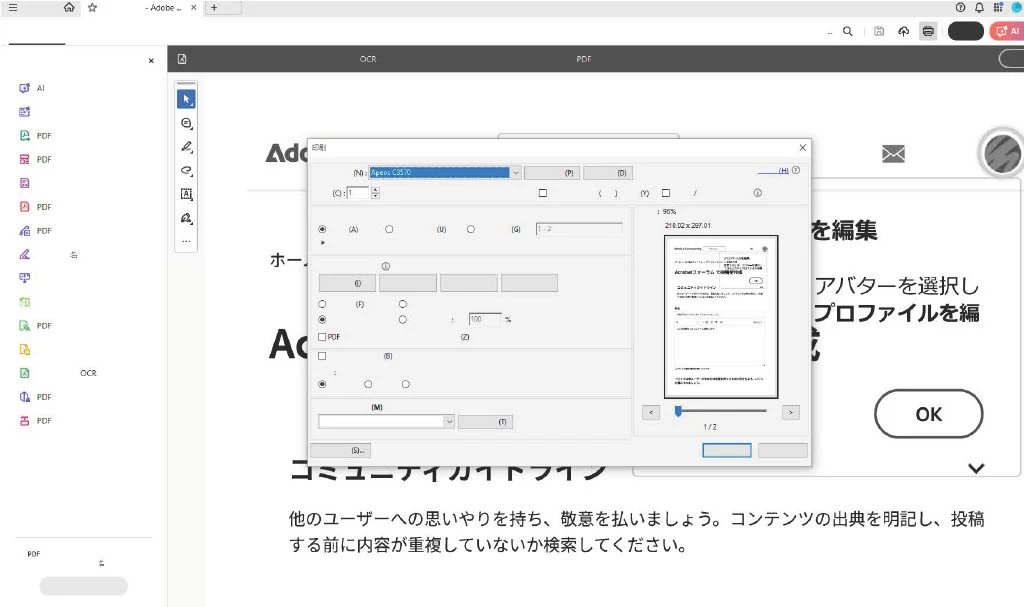Click the pink edit PDF icon in tools pane
1024x607 pixels.
click(x=25, y=159)
